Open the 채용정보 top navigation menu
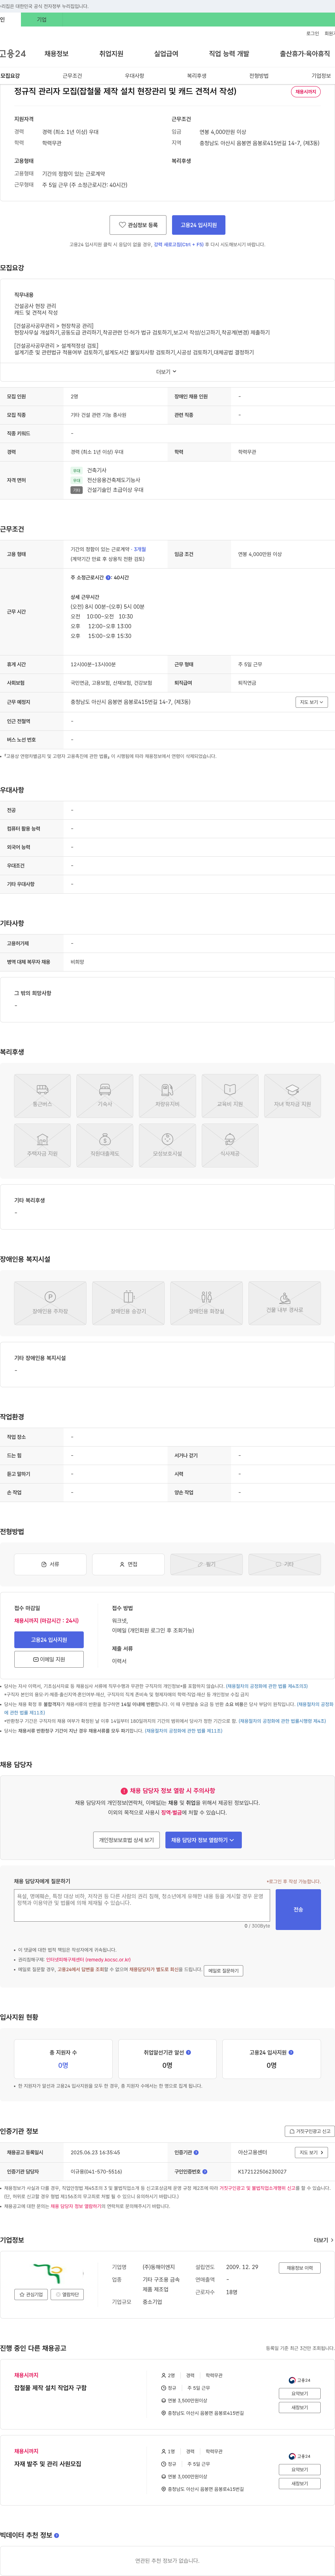This screenshot has height=2576, width=335. pyautogui.click(x=56, y=54)
